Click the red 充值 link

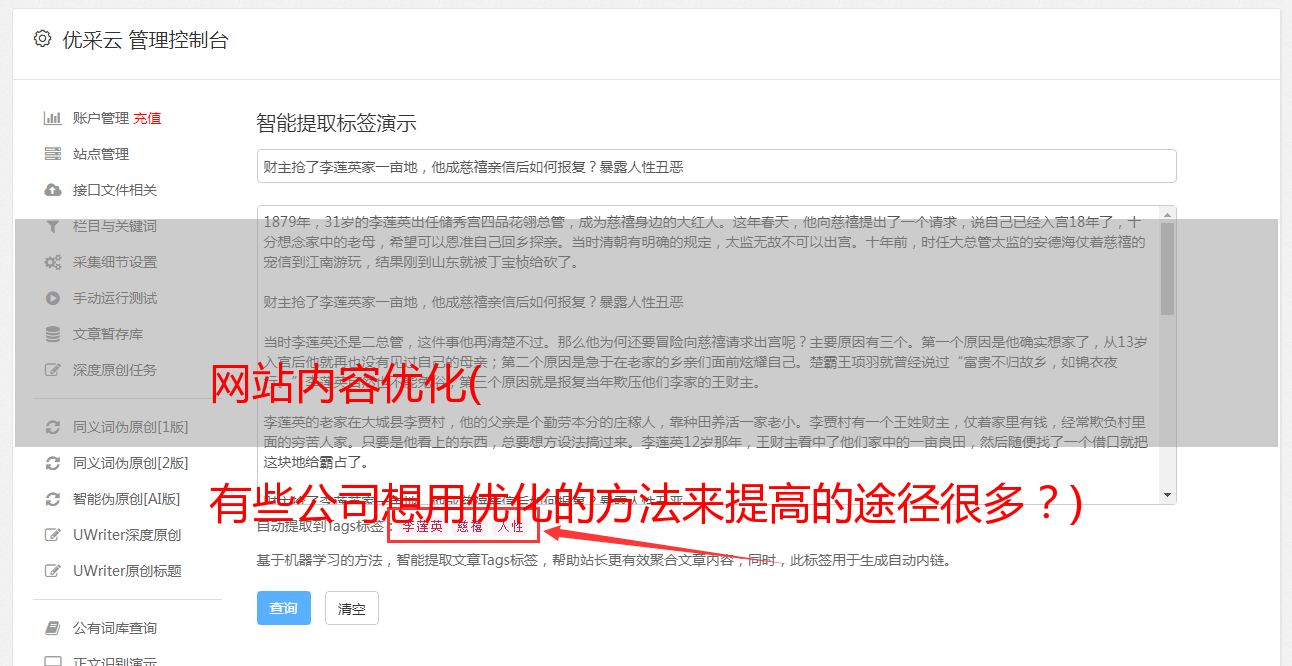147,118
